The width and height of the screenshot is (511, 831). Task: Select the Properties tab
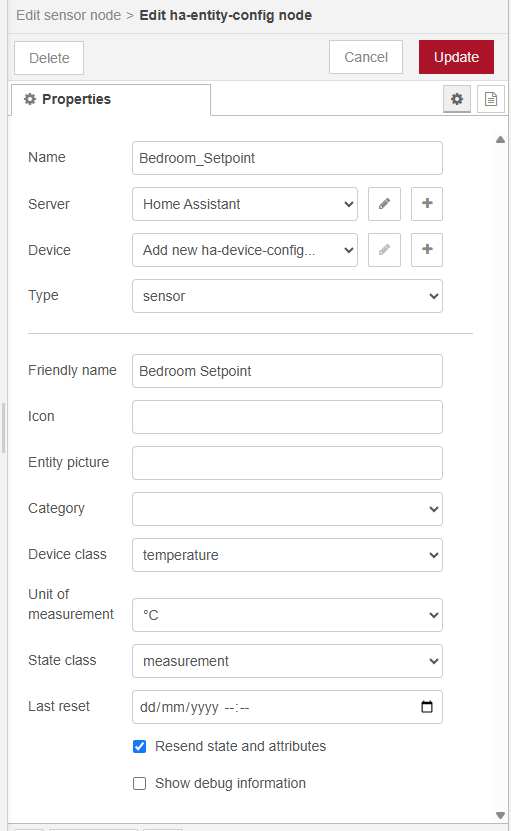(110, 99)
